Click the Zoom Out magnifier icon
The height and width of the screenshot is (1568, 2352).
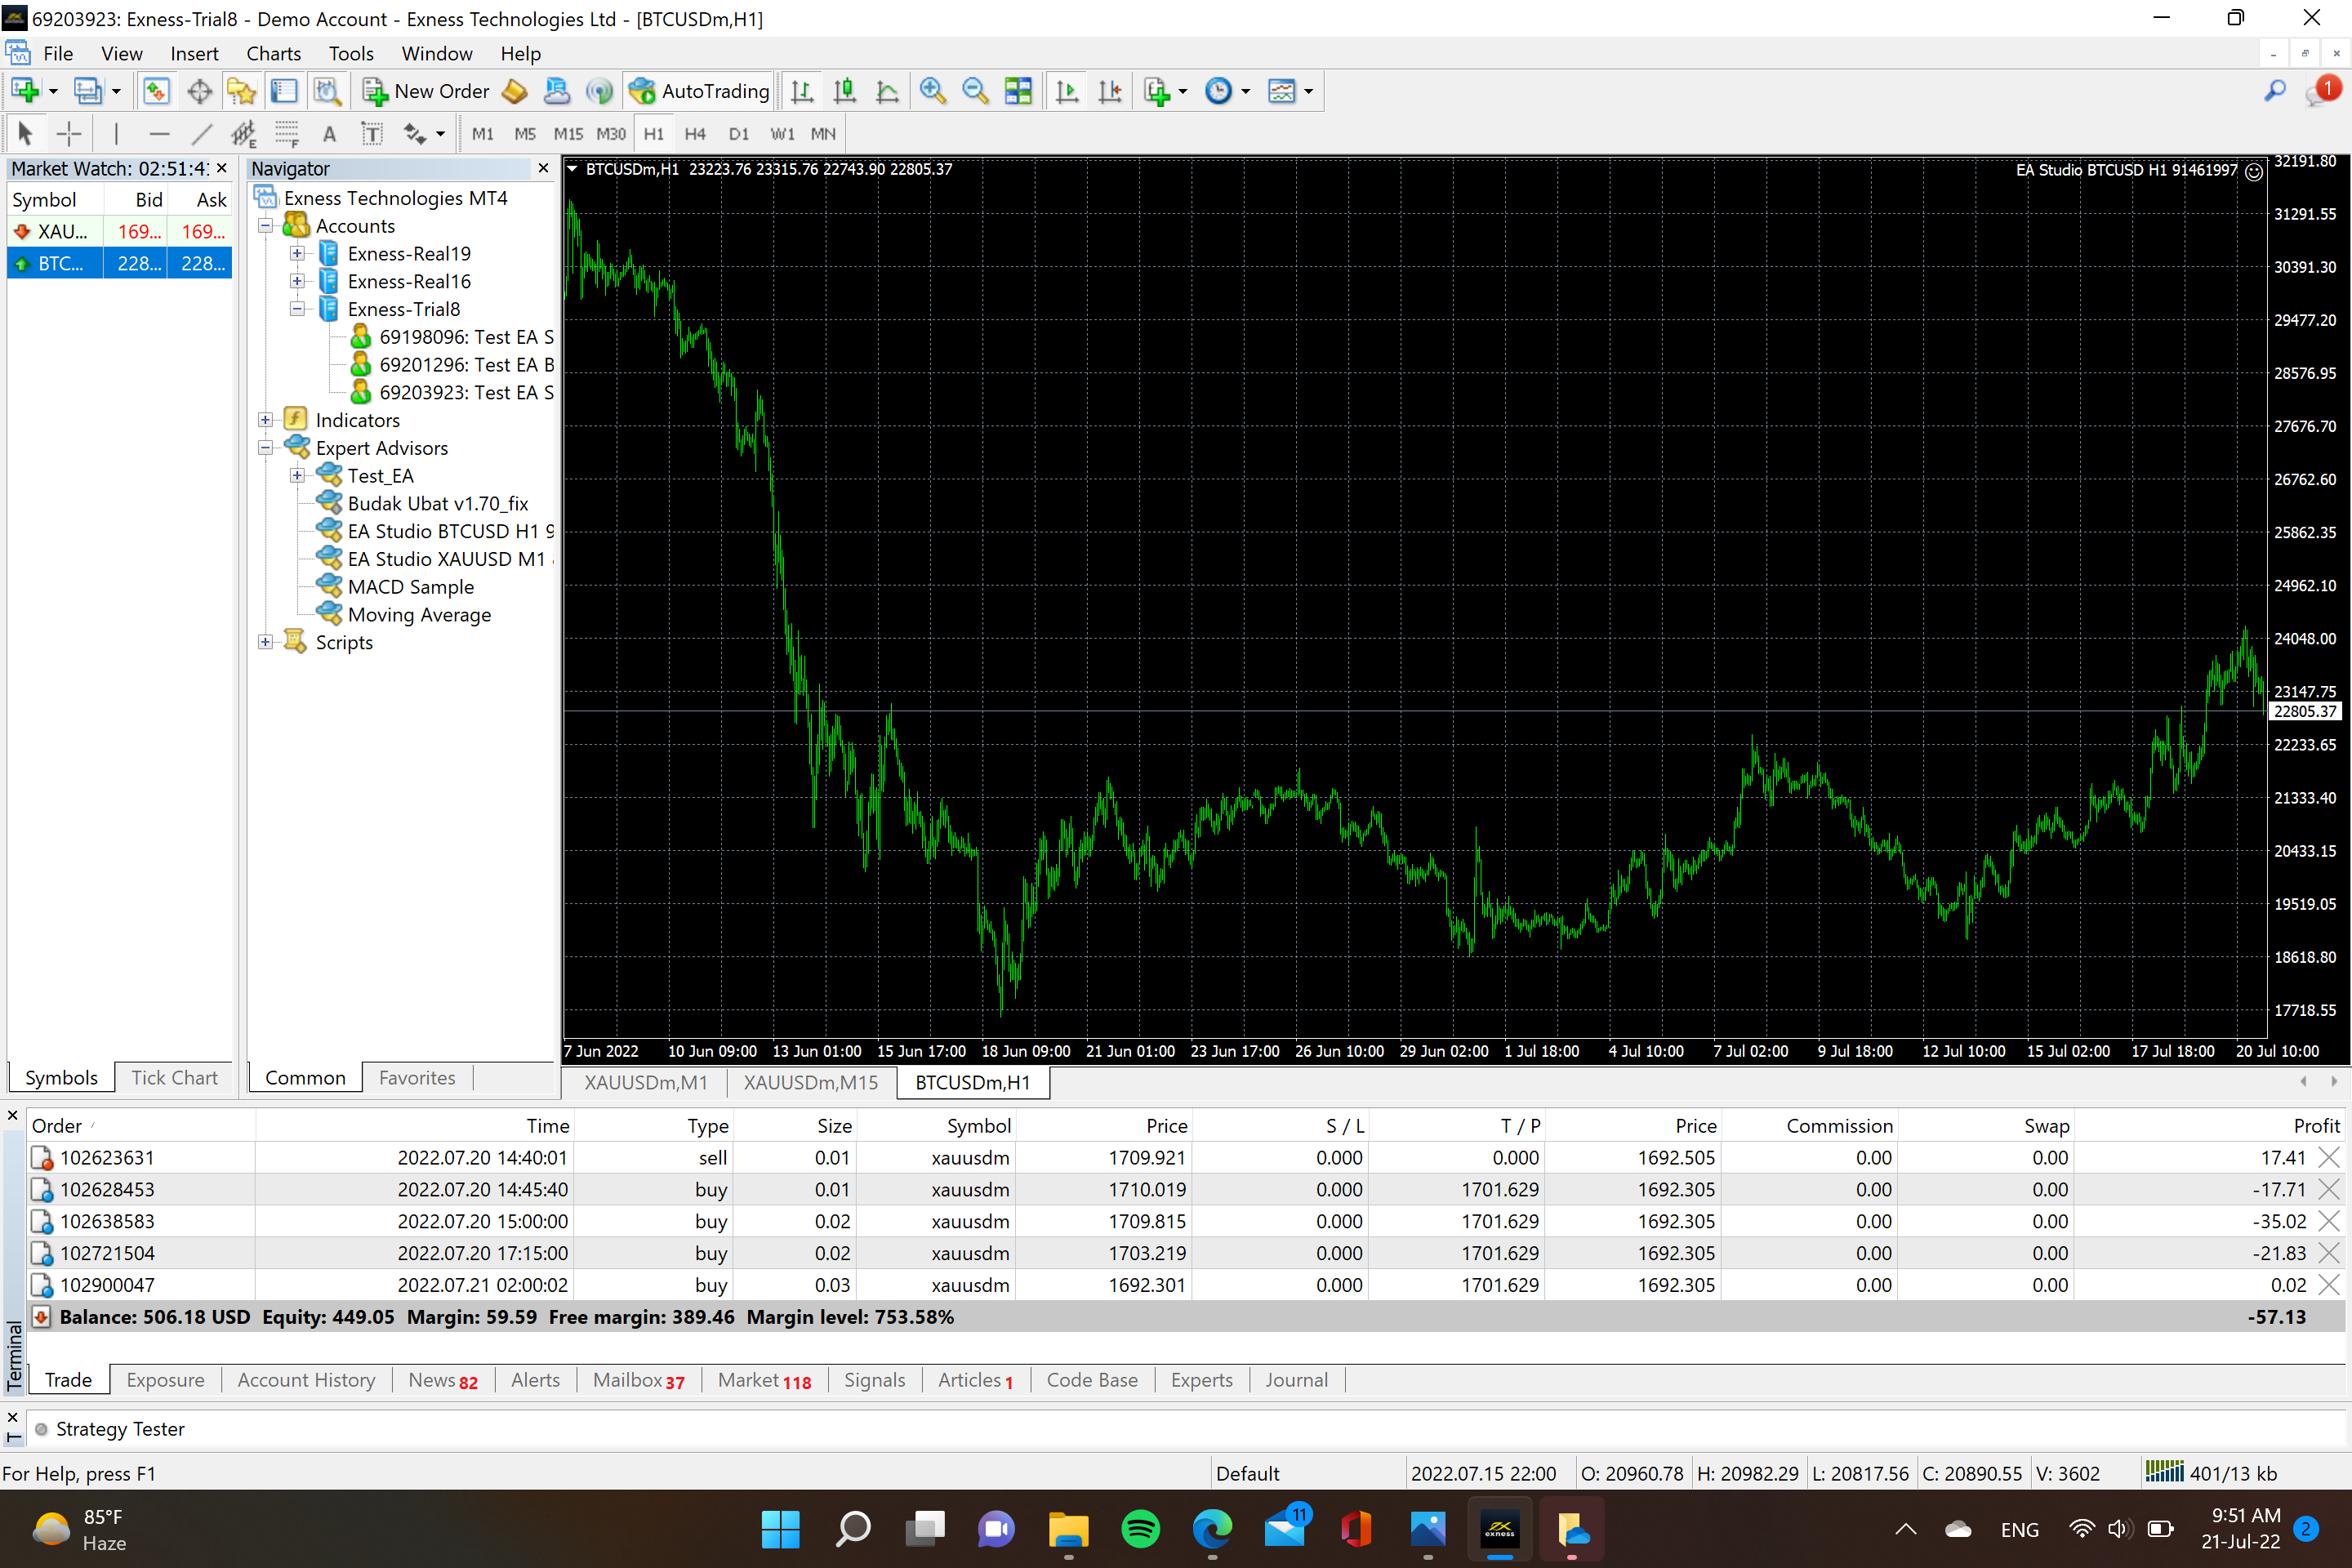[975, 91]
